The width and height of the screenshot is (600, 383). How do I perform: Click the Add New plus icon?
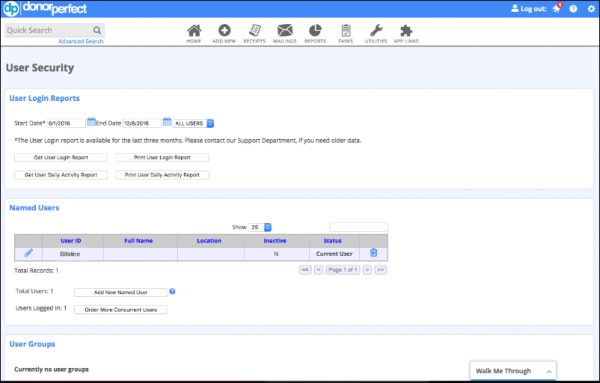[224, 30]
